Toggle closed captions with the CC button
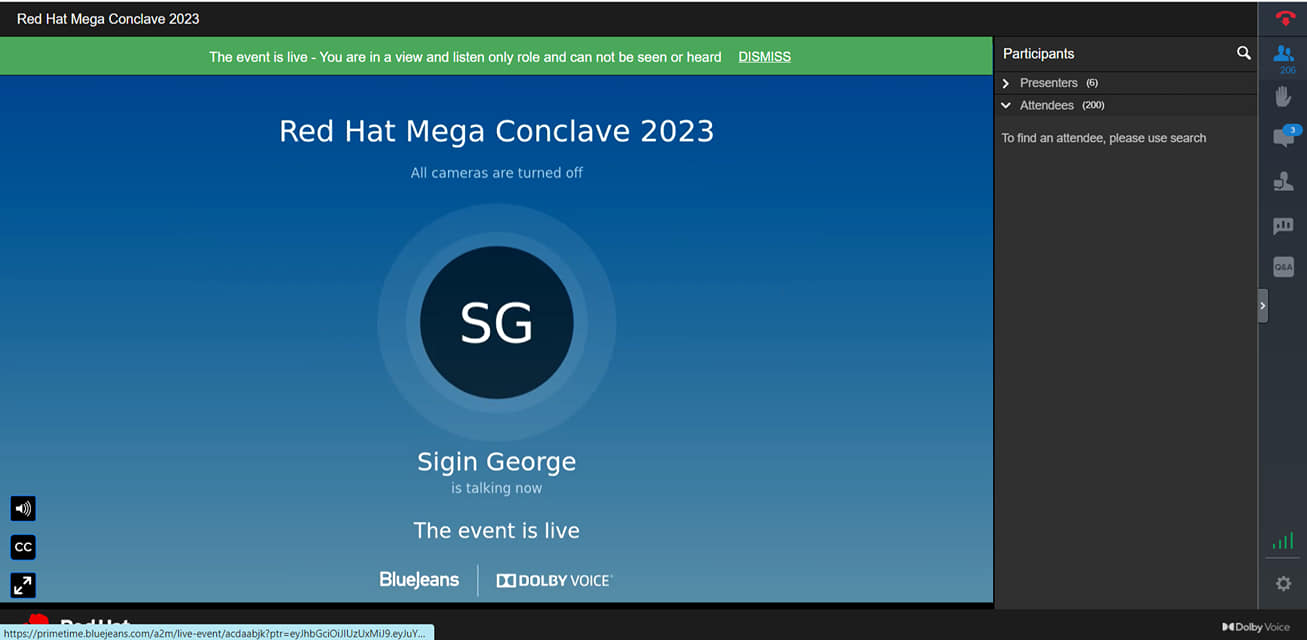 tap(23, 547)
